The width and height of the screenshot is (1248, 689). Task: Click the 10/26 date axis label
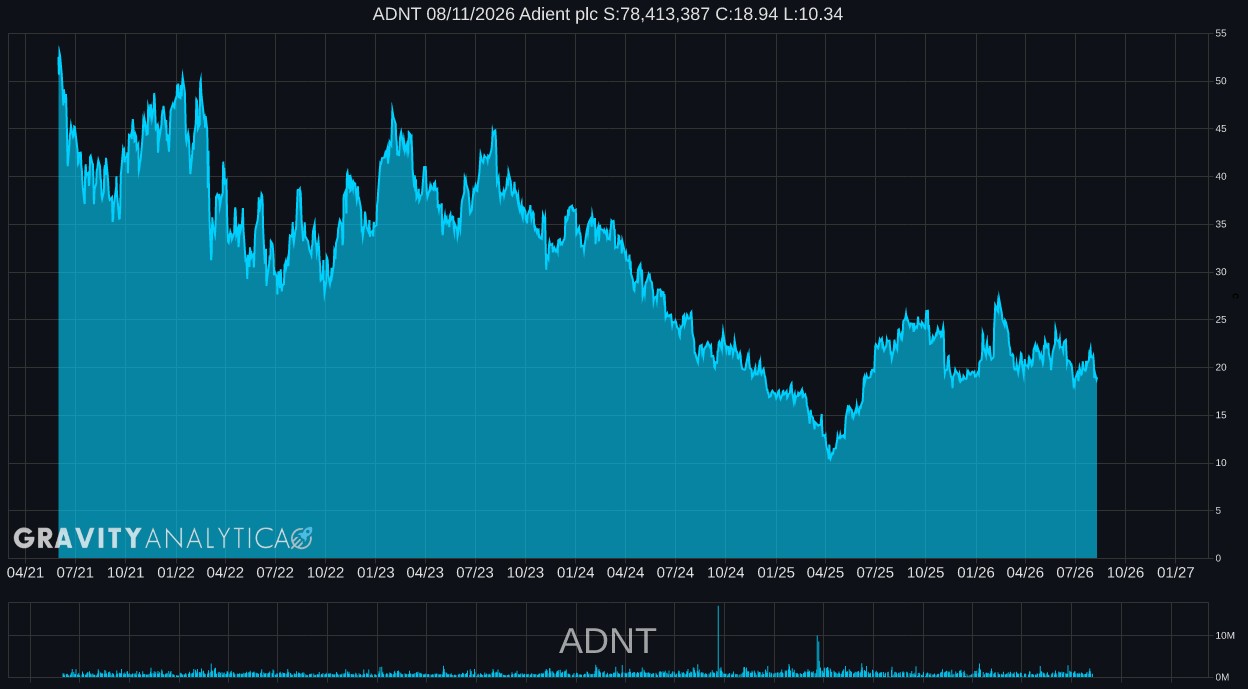(1125, 573)
